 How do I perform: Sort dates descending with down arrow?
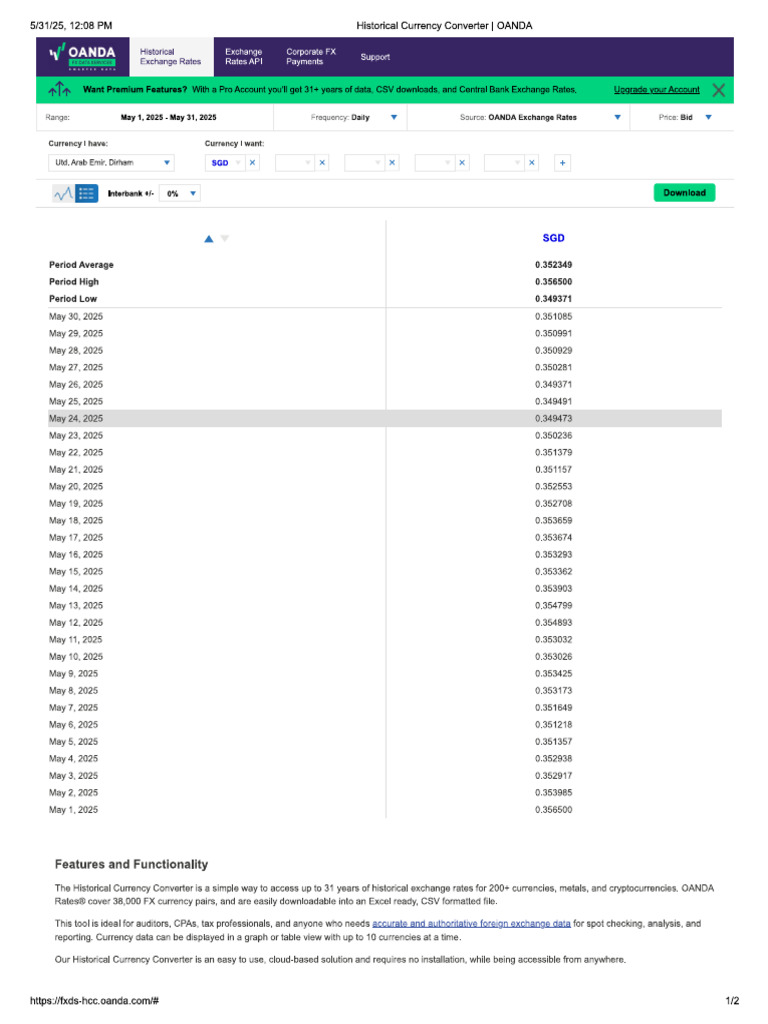tap(225, 238)
